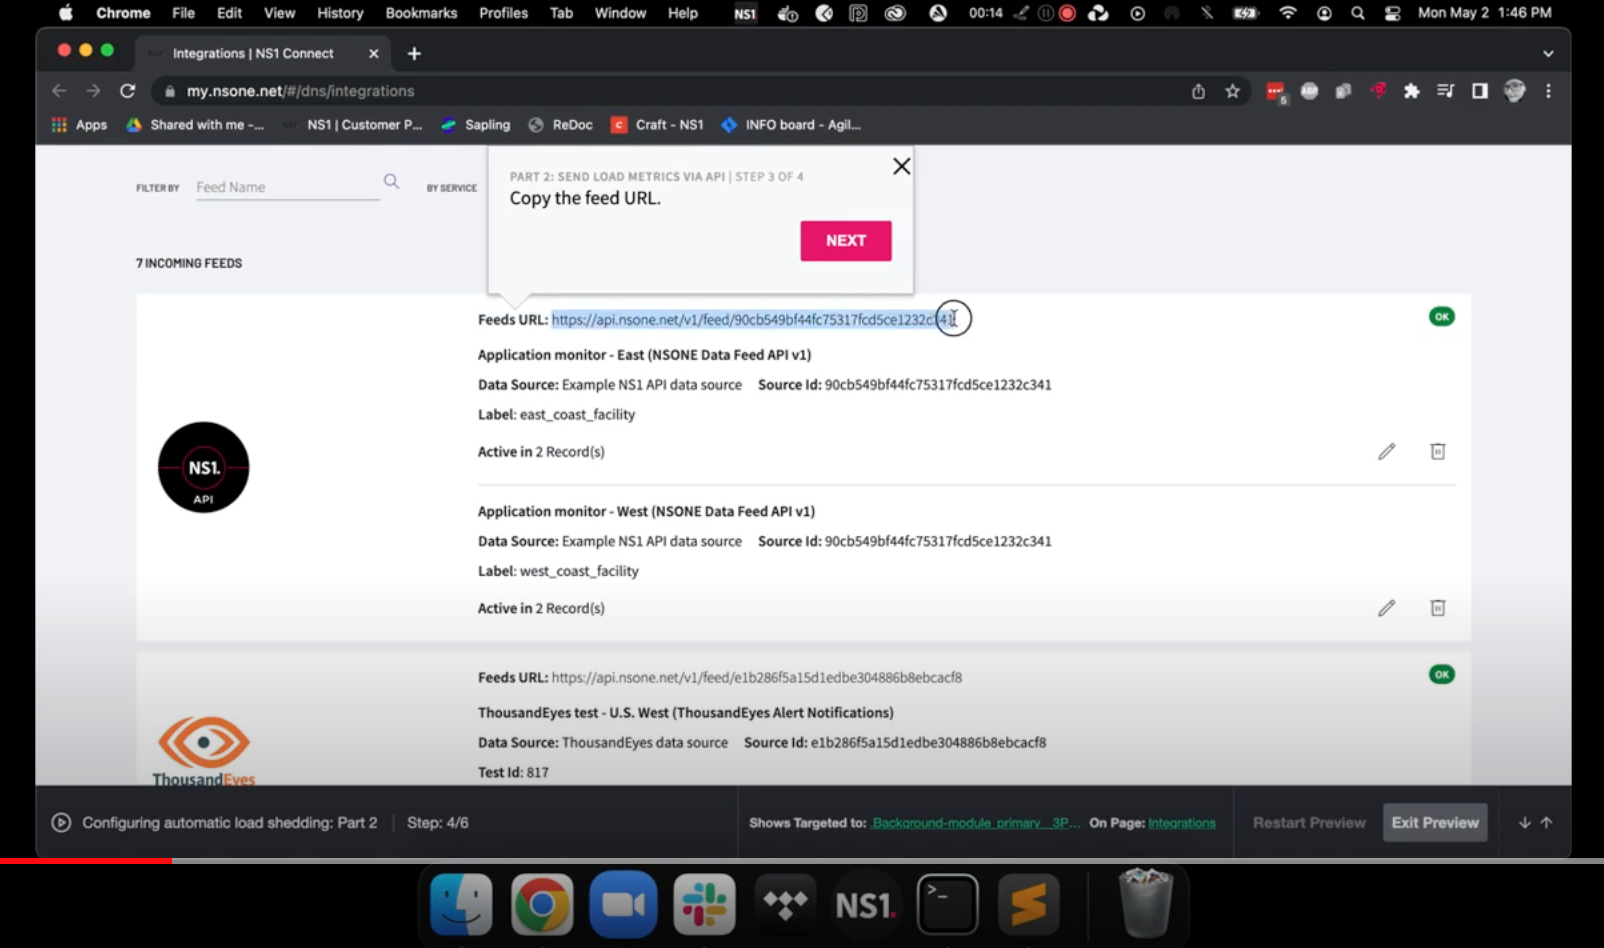Open the Profiles menu

[x=503, y=13]
